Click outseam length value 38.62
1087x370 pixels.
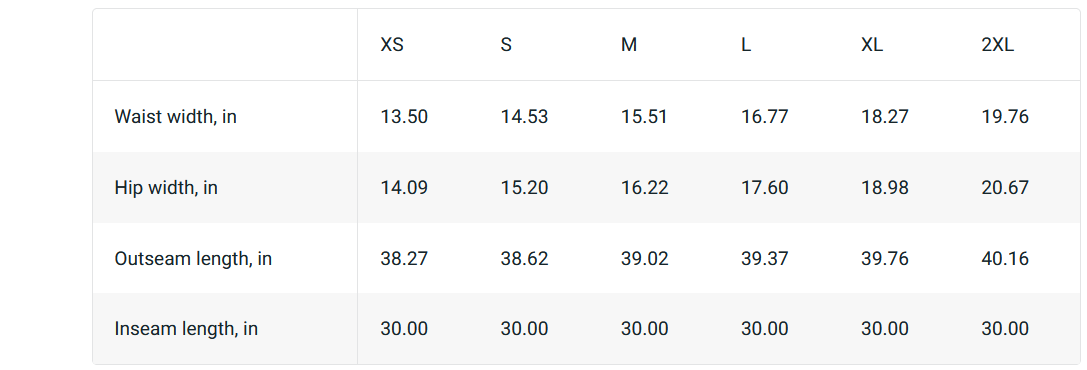[524, 259]
